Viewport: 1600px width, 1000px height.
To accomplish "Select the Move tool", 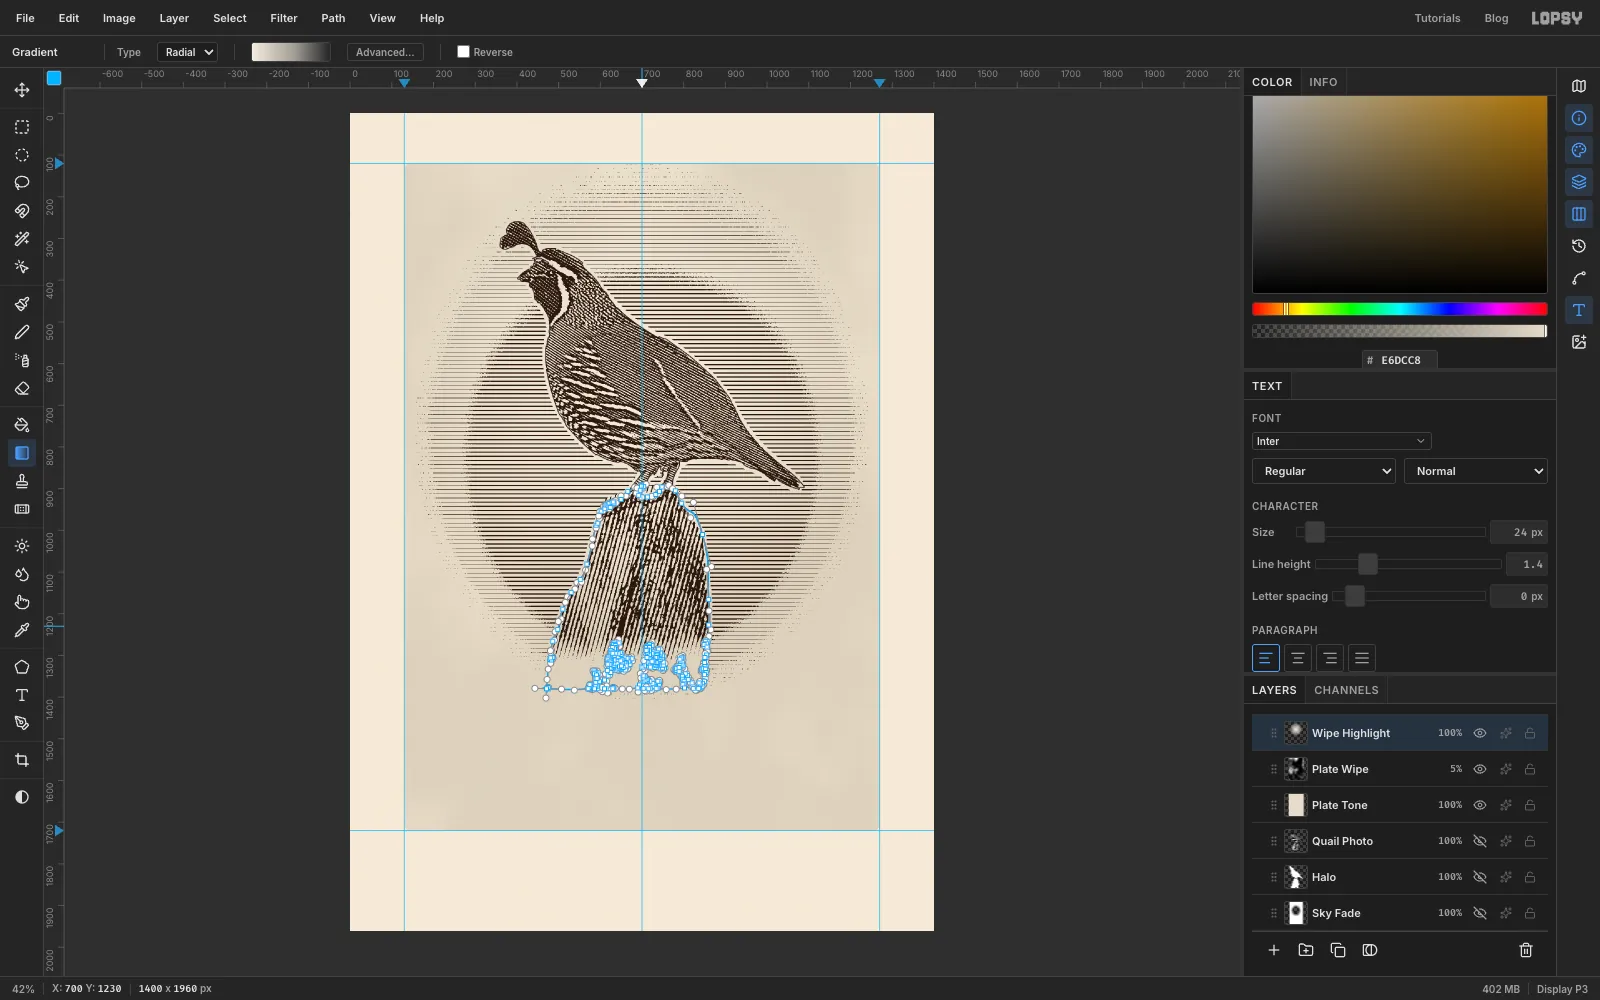I will pyautogui.click(x=22, y=90).
